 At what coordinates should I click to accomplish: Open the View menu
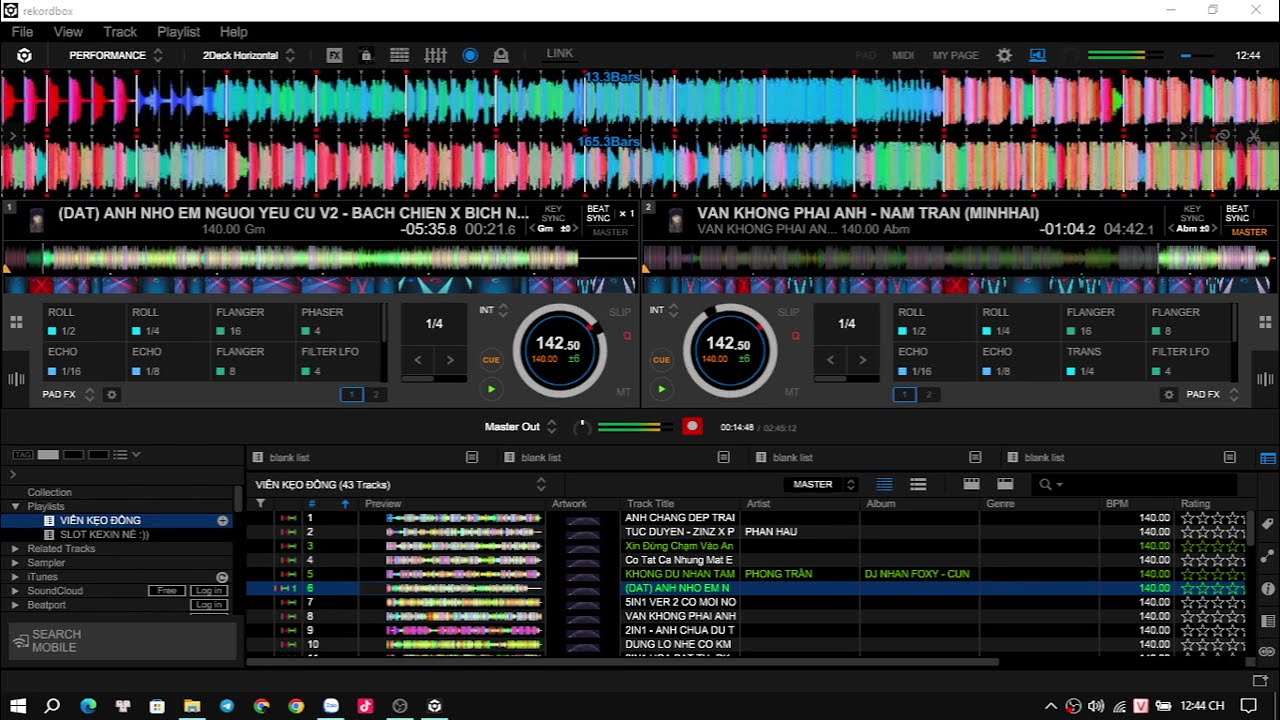point(68,32)
